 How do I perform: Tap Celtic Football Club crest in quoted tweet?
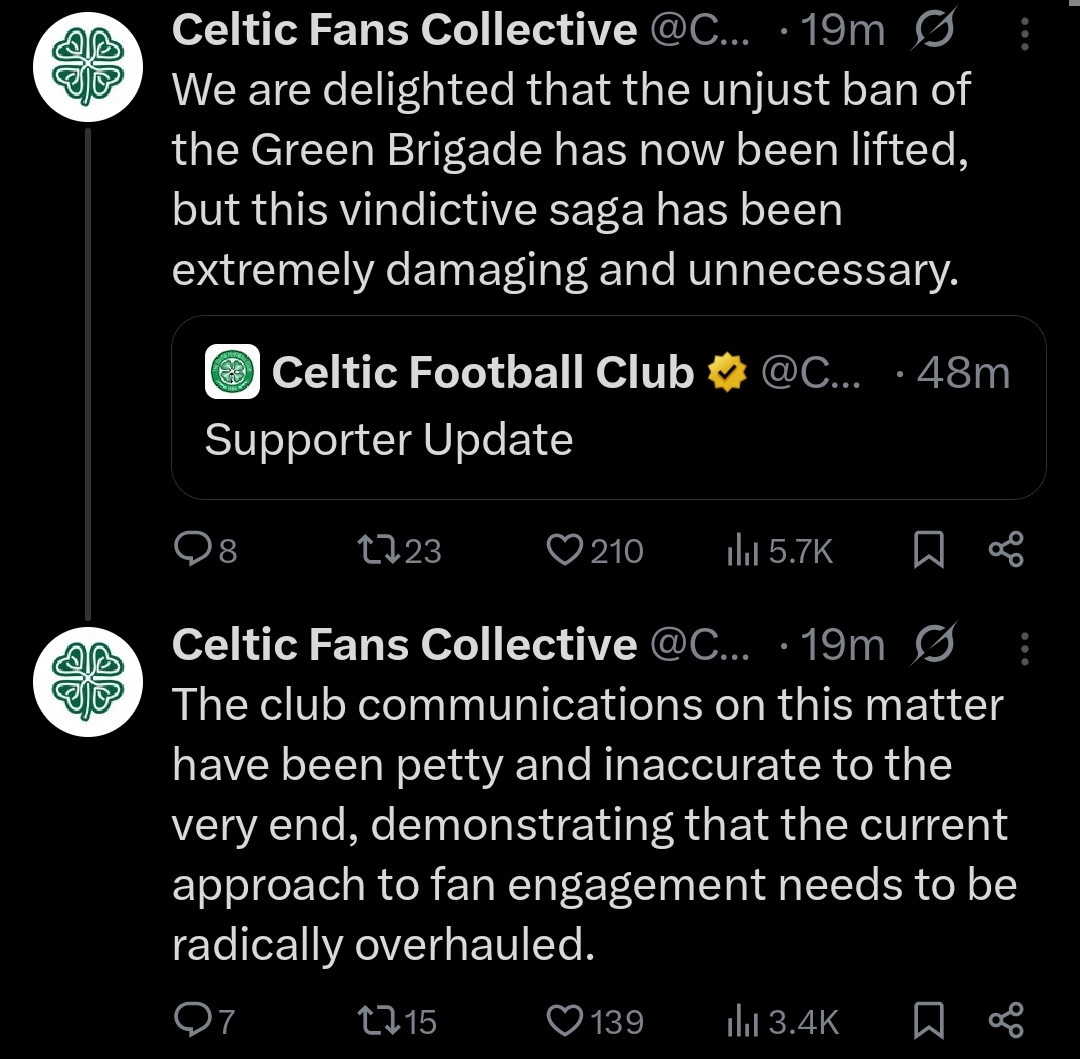(233, 373)
